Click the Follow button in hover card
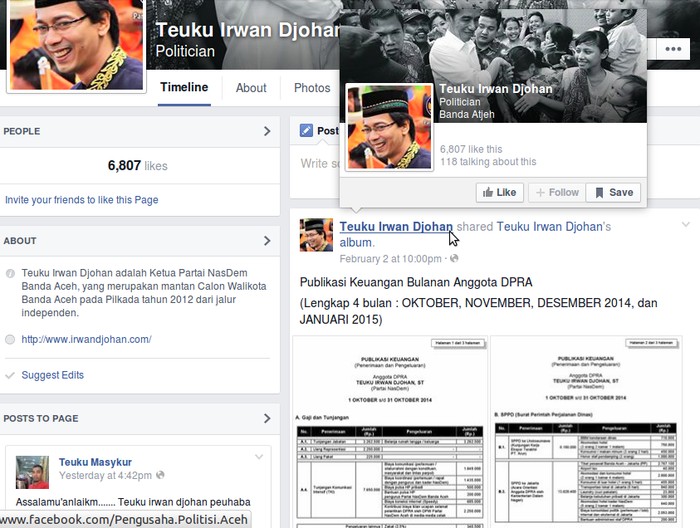The height and width of the screenshot is (528, 700). [557, 192]
